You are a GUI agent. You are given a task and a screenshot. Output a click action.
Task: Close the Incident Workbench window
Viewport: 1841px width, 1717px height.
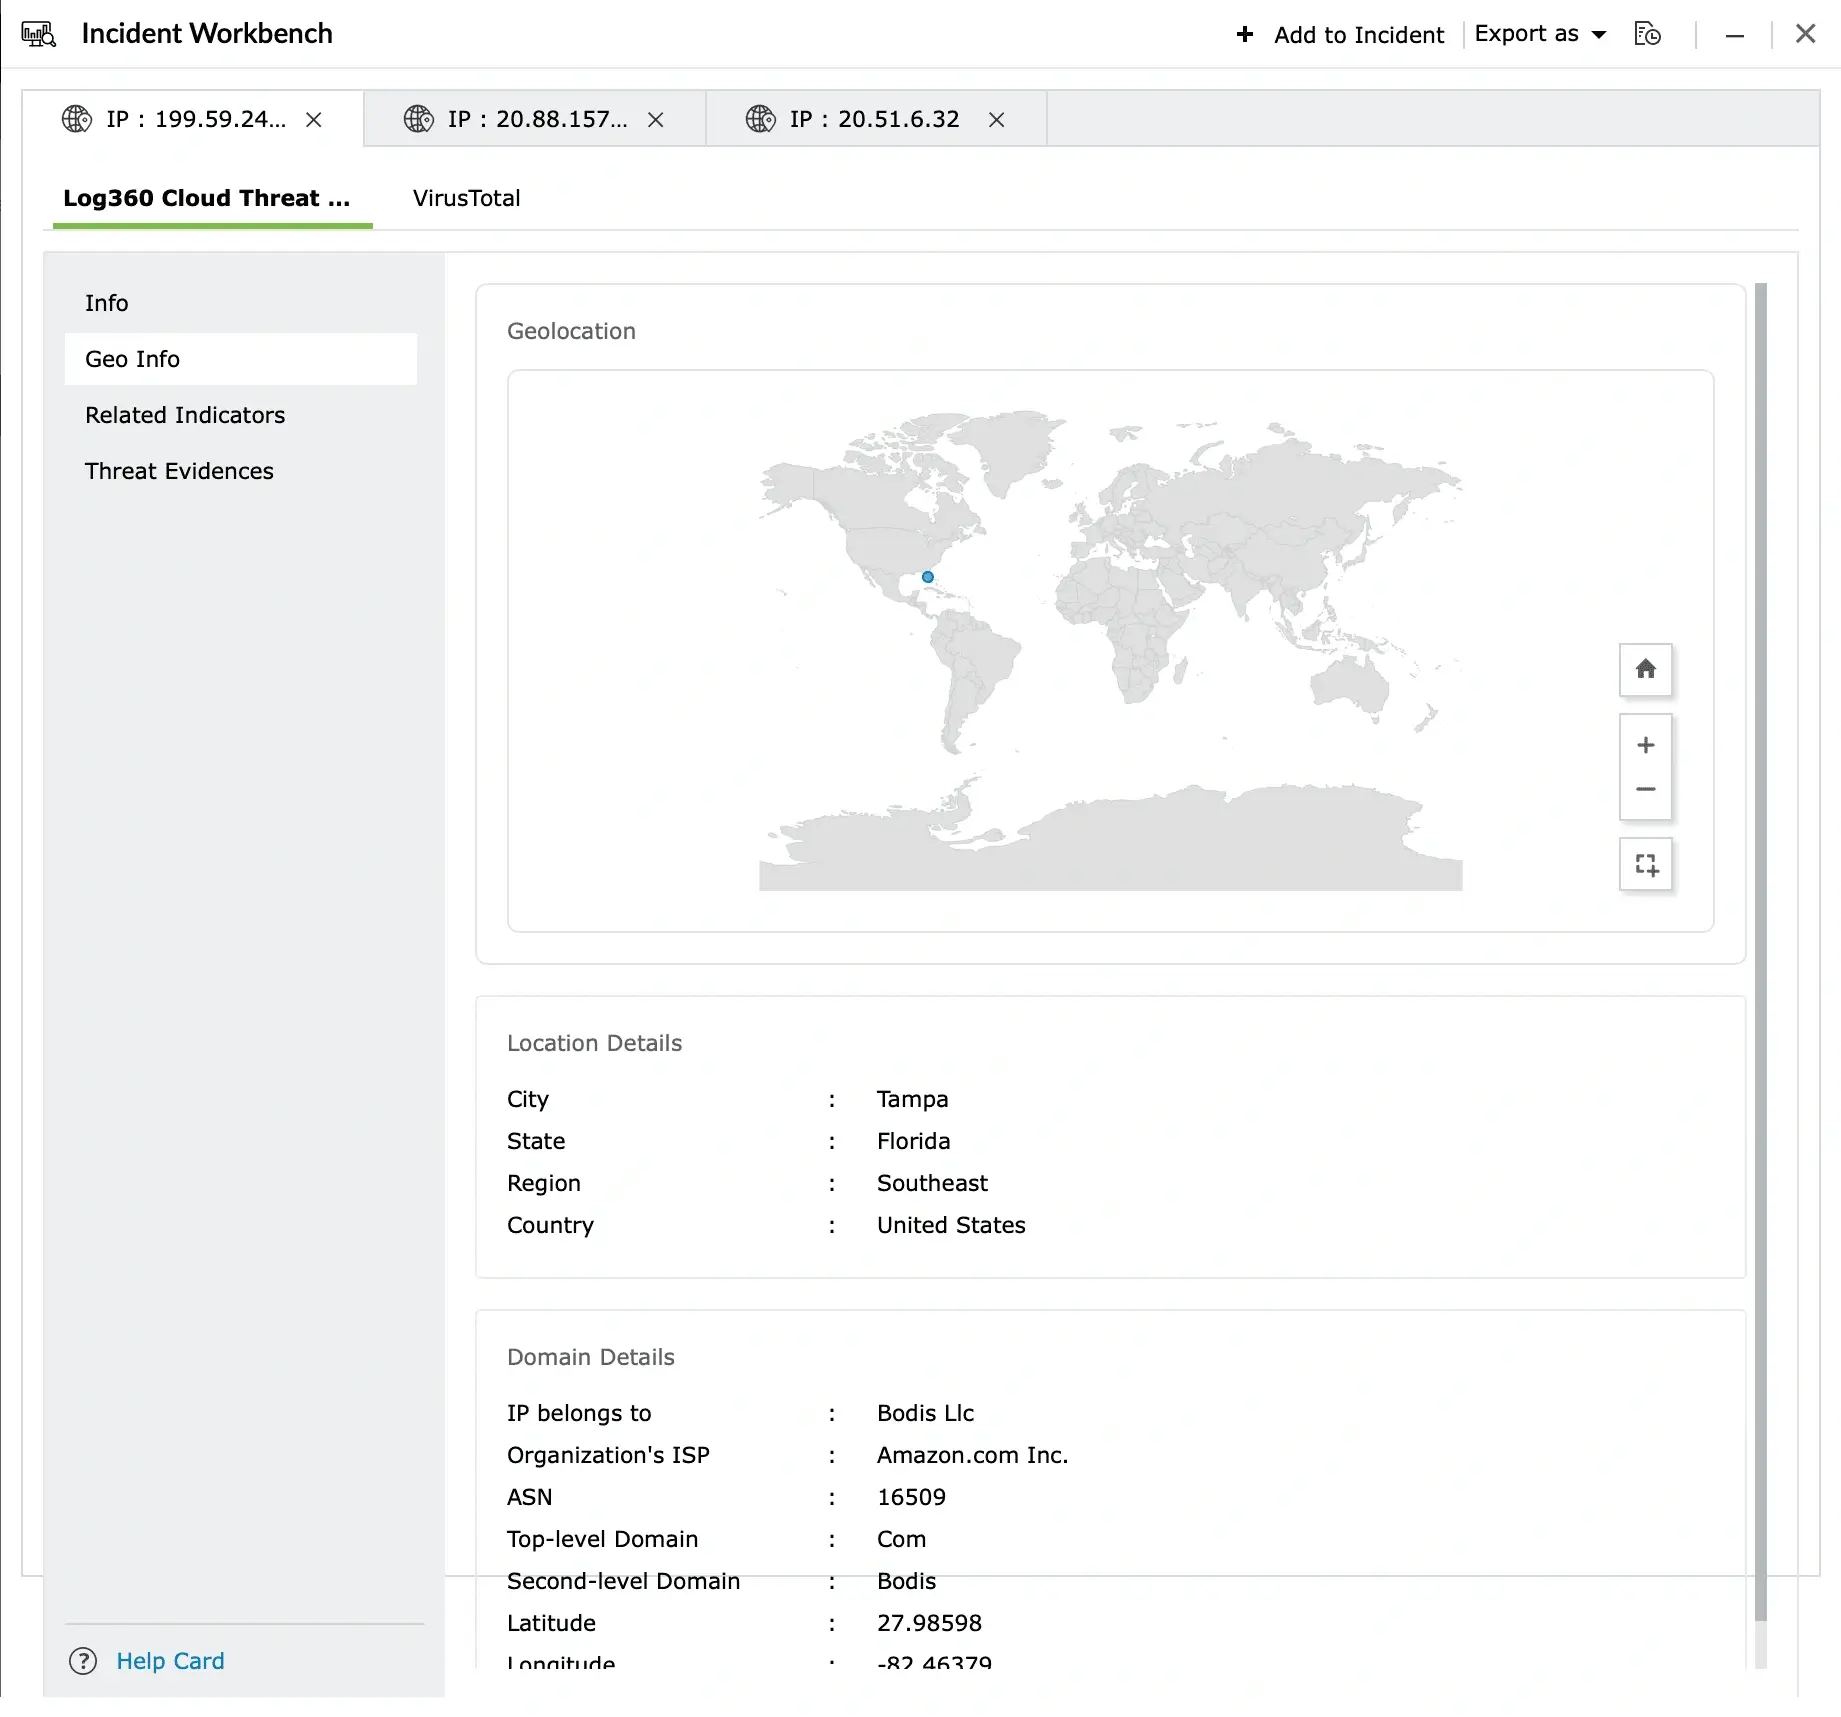point(1805,34)
